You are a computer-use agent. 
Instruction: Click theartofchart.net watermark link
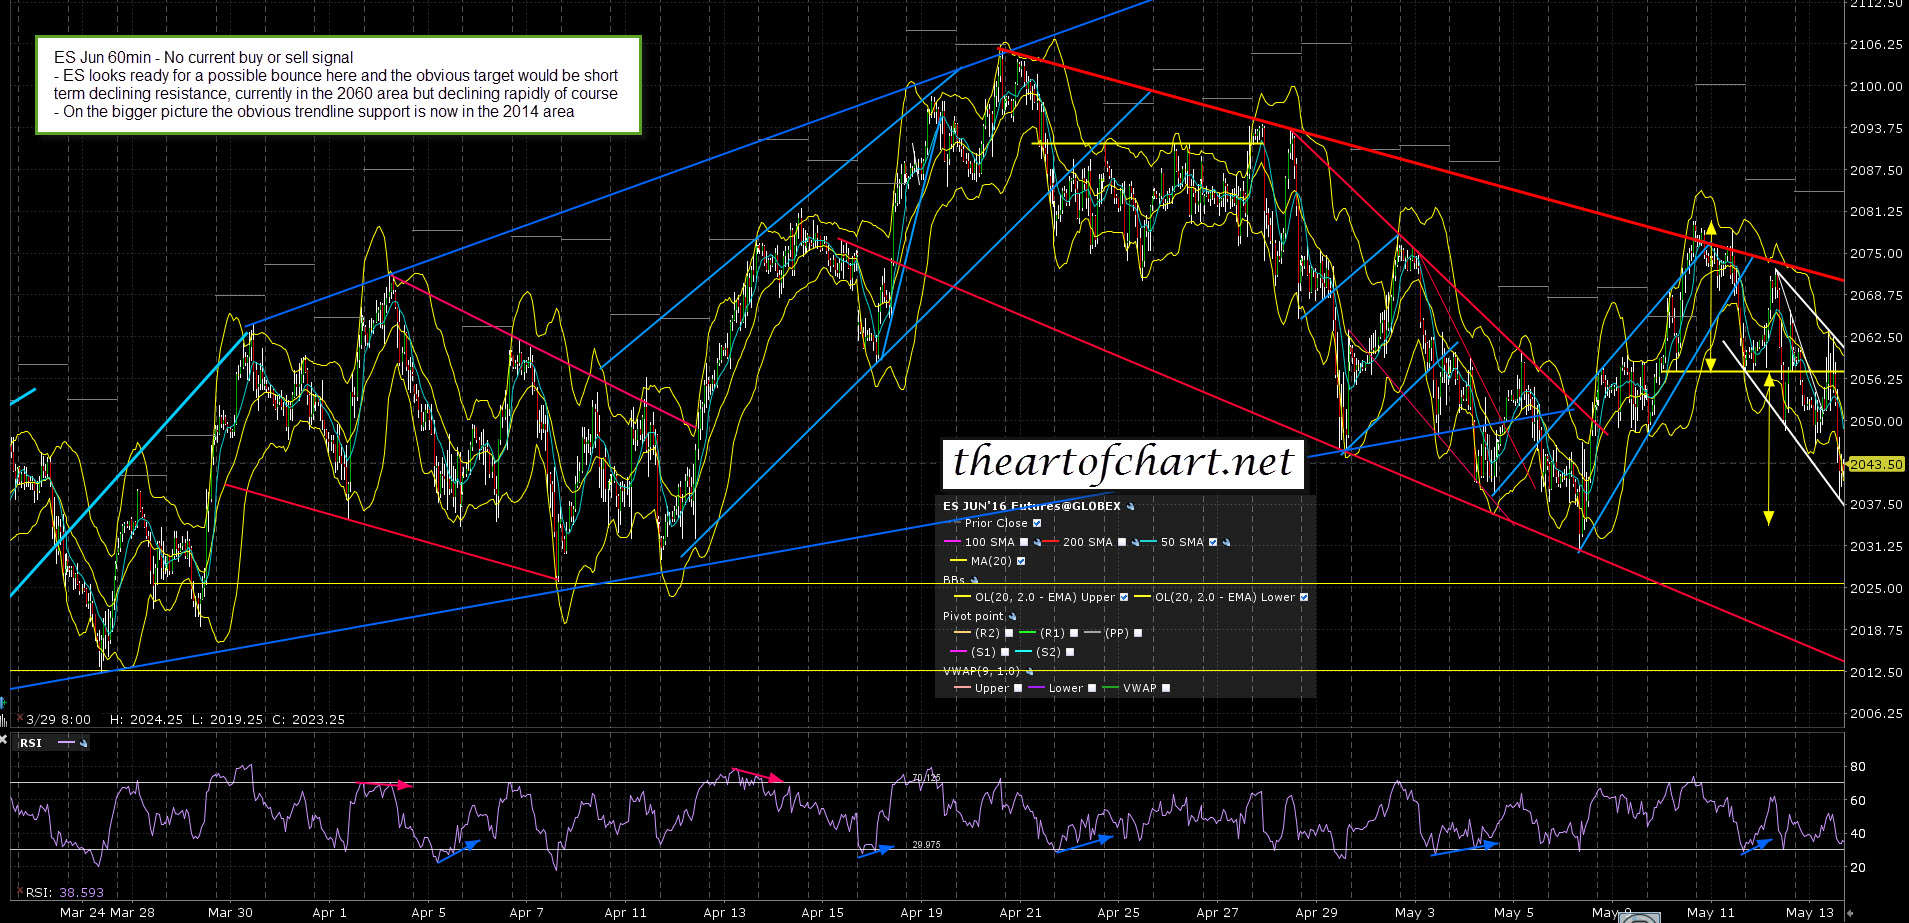point(1123,463)
